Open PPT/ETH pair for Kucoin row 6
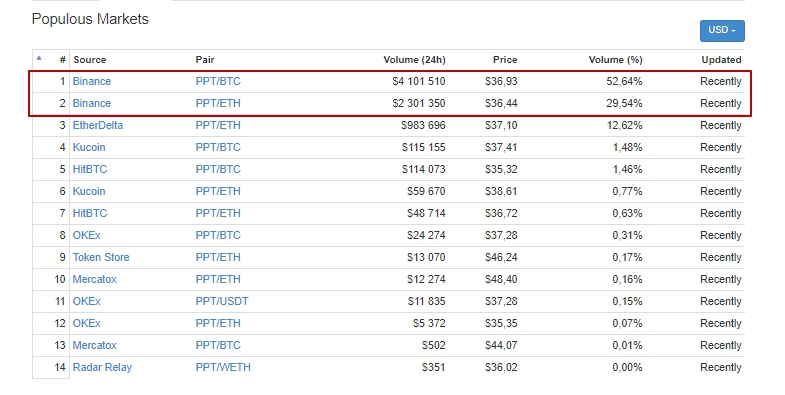The width and height of the screenshot is (785, 395). [218, 191]
